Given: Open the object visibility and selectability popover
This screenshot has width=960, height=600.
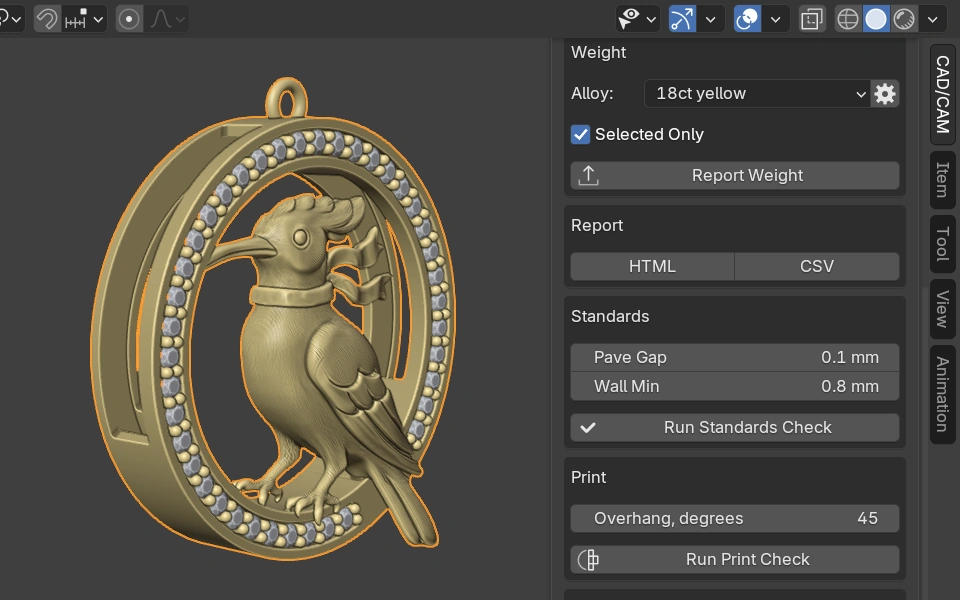Looking at the screenshot, I should tap(637, 19).
